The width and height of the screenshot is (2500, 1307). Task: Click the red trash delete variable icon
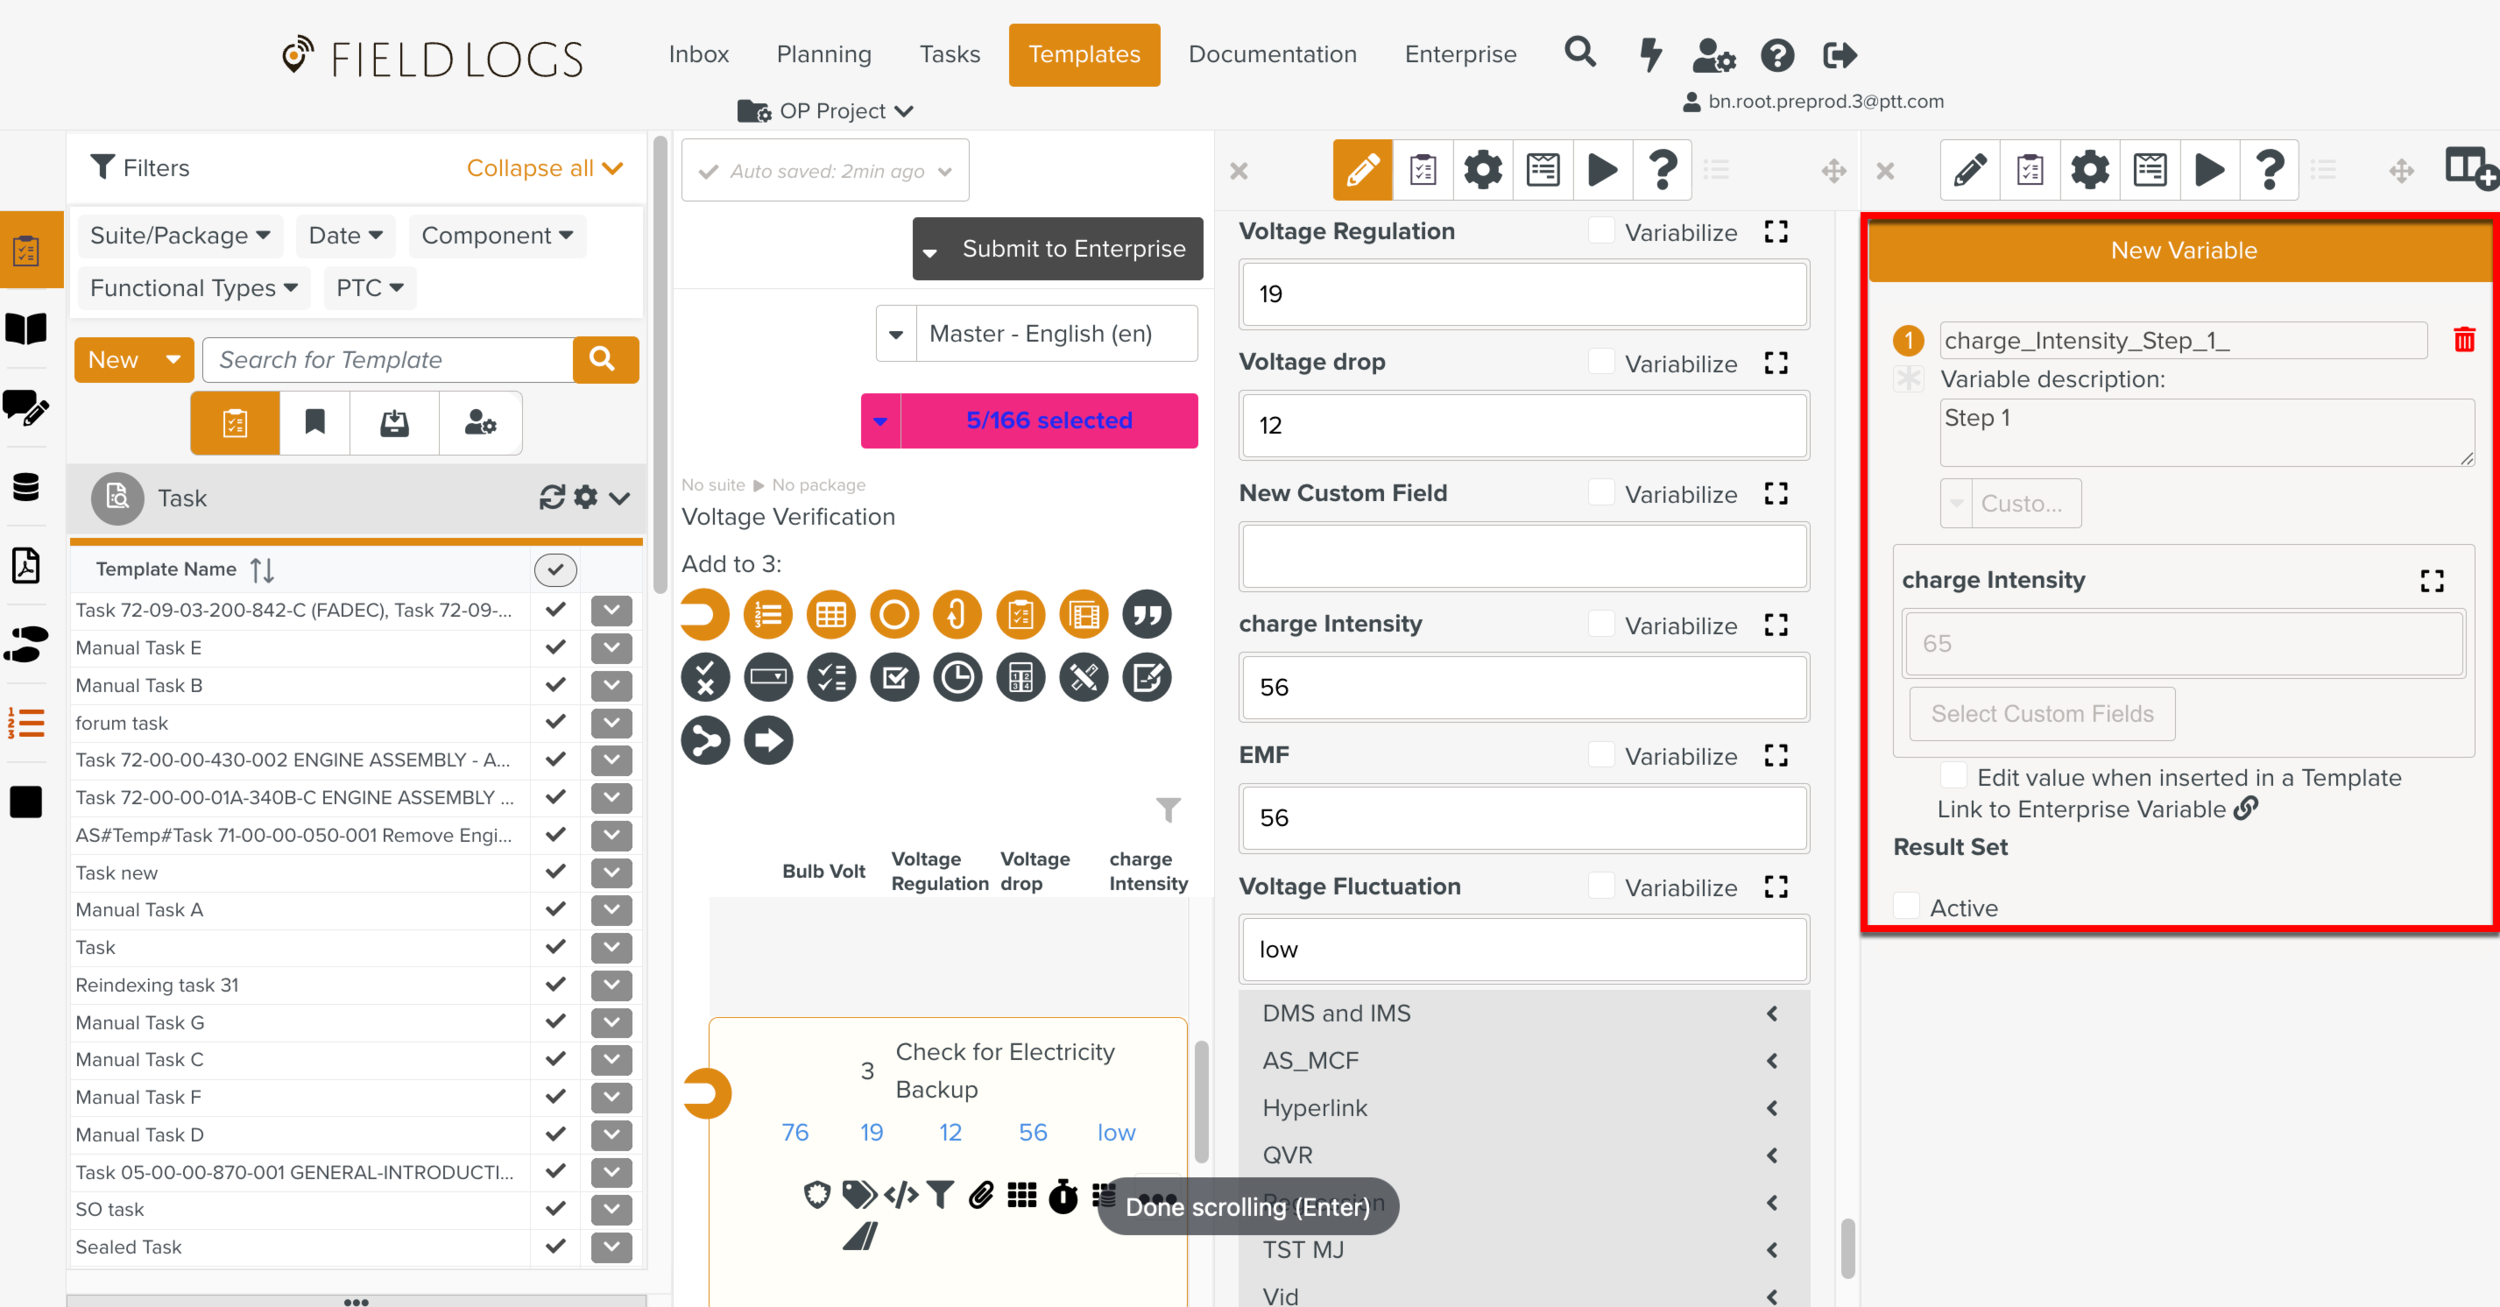point(2463,340)
